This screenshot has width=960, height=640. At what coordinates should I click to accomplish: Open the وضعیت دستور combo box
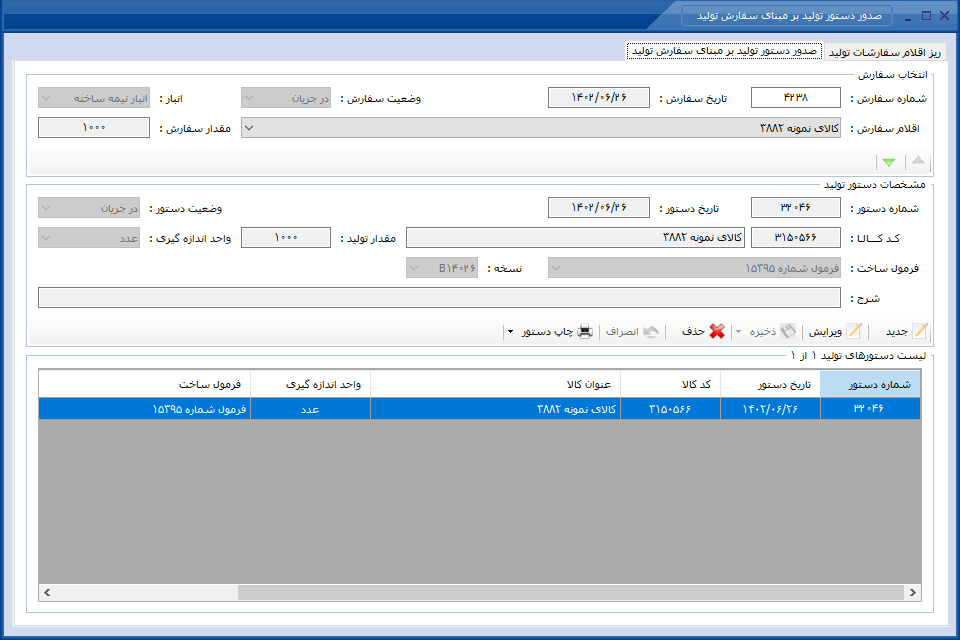click(89, 208)
